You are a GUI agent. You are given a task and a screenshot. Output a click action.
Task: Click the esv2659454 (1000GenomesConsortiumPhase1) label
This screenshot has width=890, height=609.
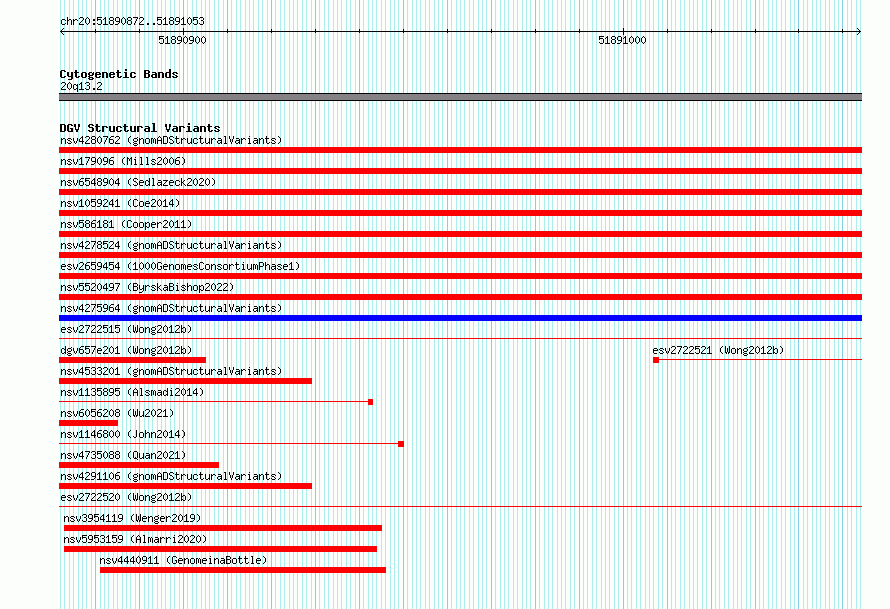[180, 266]
